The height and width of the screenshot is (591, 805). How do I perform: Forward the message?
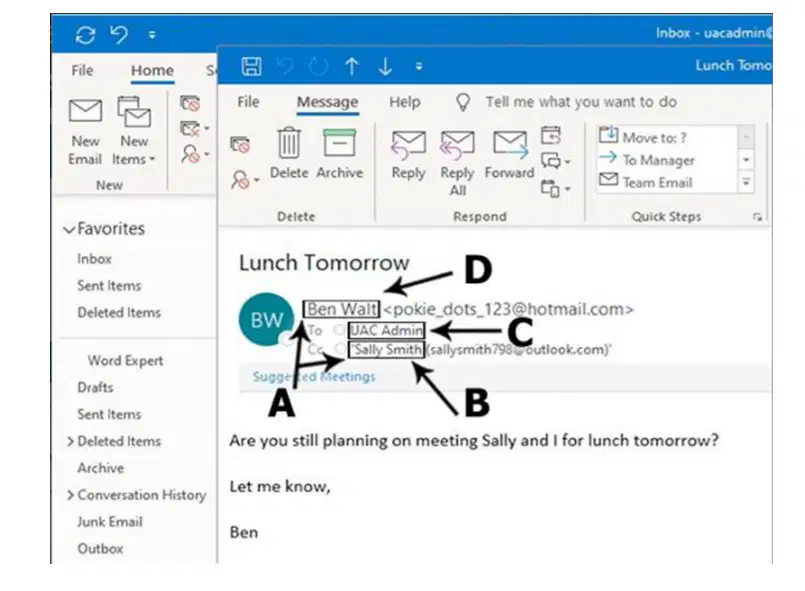tap(509, 155)
